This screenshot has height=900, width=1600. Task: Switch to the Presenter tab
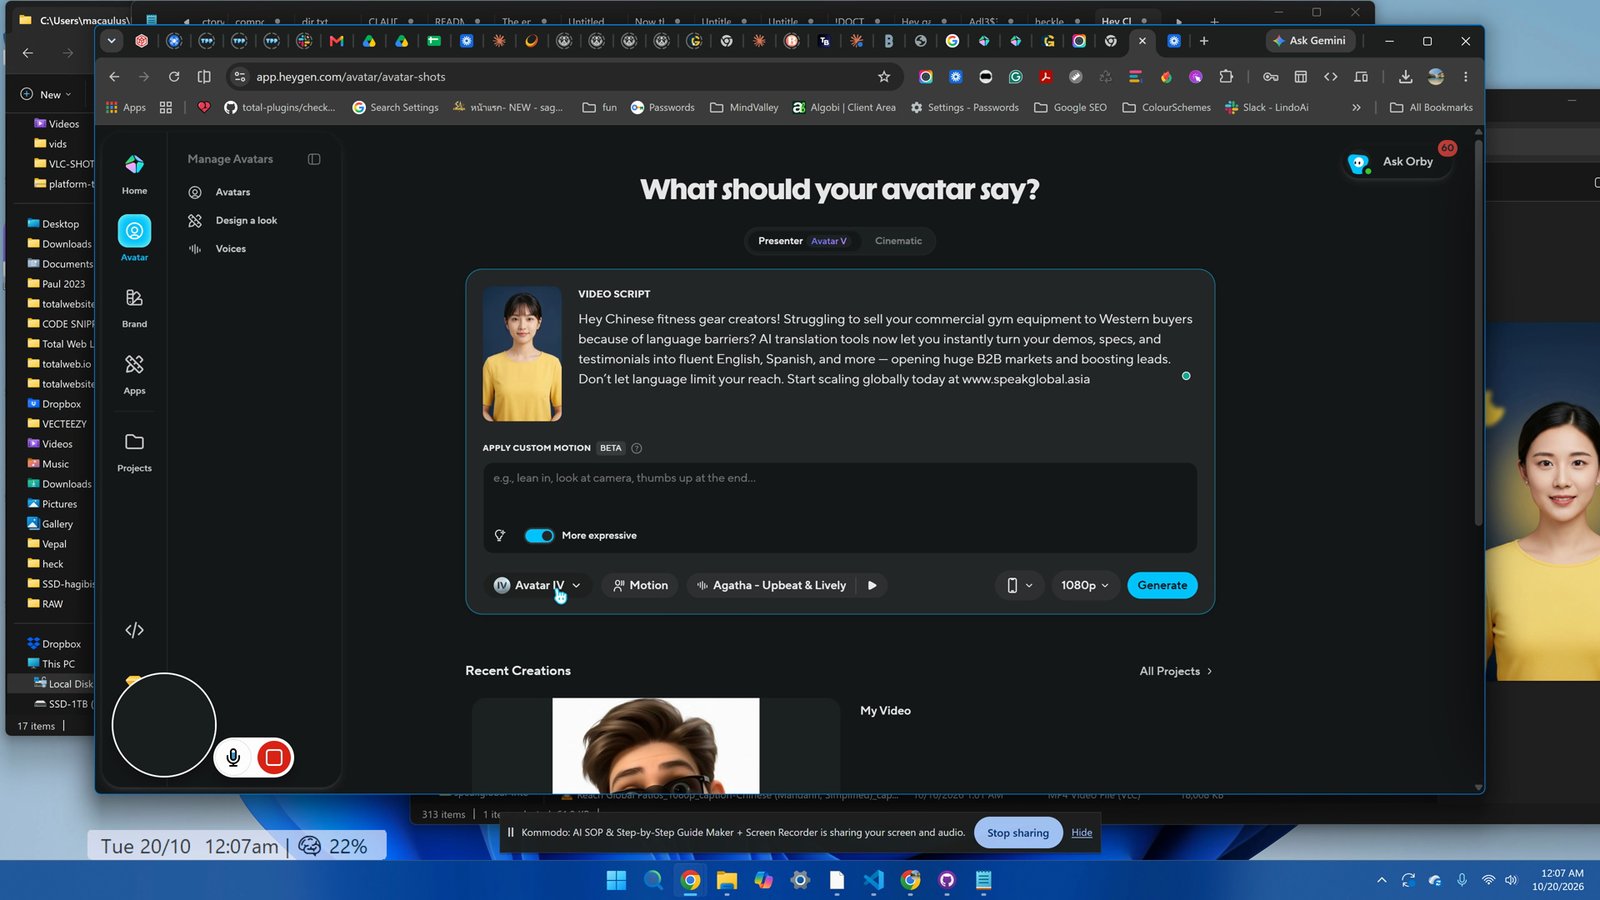(x=802, y=241)
